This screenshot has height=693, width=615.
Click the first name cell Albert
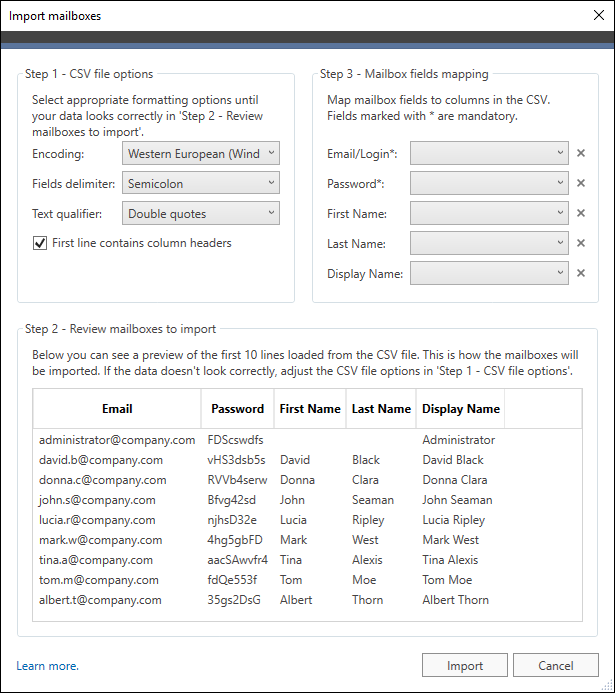coord(296,600)
